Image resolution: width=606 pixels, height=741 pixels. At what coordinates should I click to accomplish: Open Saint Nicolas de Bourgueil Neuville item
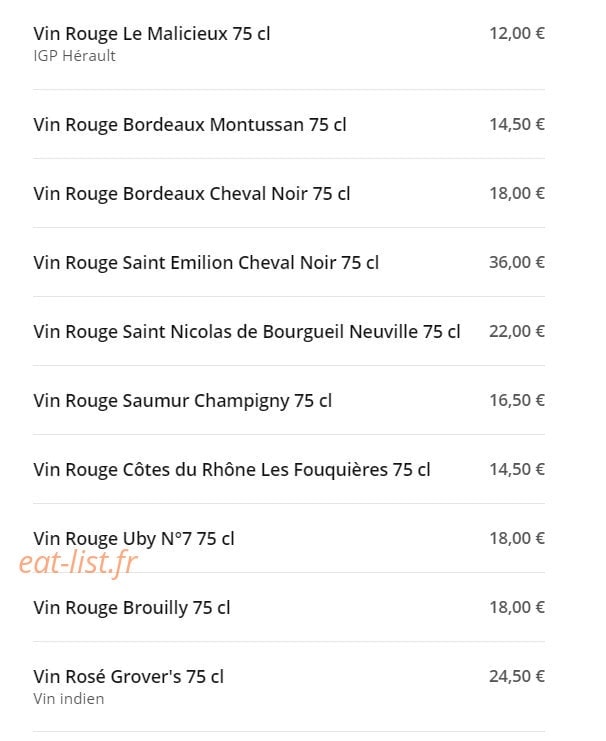point(247,332)
